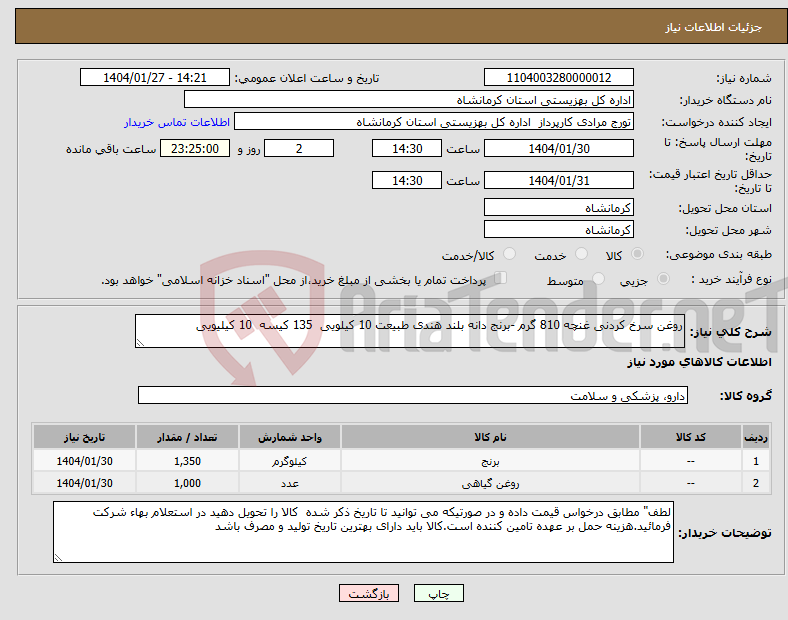This screenshot has width=788, height=620.
Task: Select the متوسط purchase type radio
Action: pyautogui.click(x=598, y=278)
